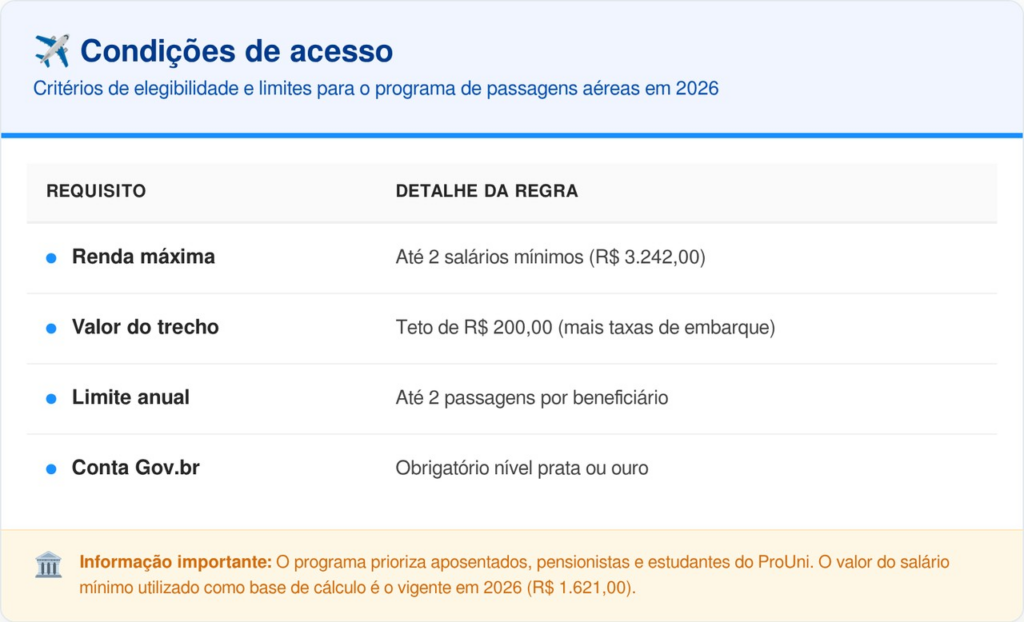Select the "Até 2 passagens por beneficiário" text
The width and height of the screenshot is (1024, 622).
(531, 398)
